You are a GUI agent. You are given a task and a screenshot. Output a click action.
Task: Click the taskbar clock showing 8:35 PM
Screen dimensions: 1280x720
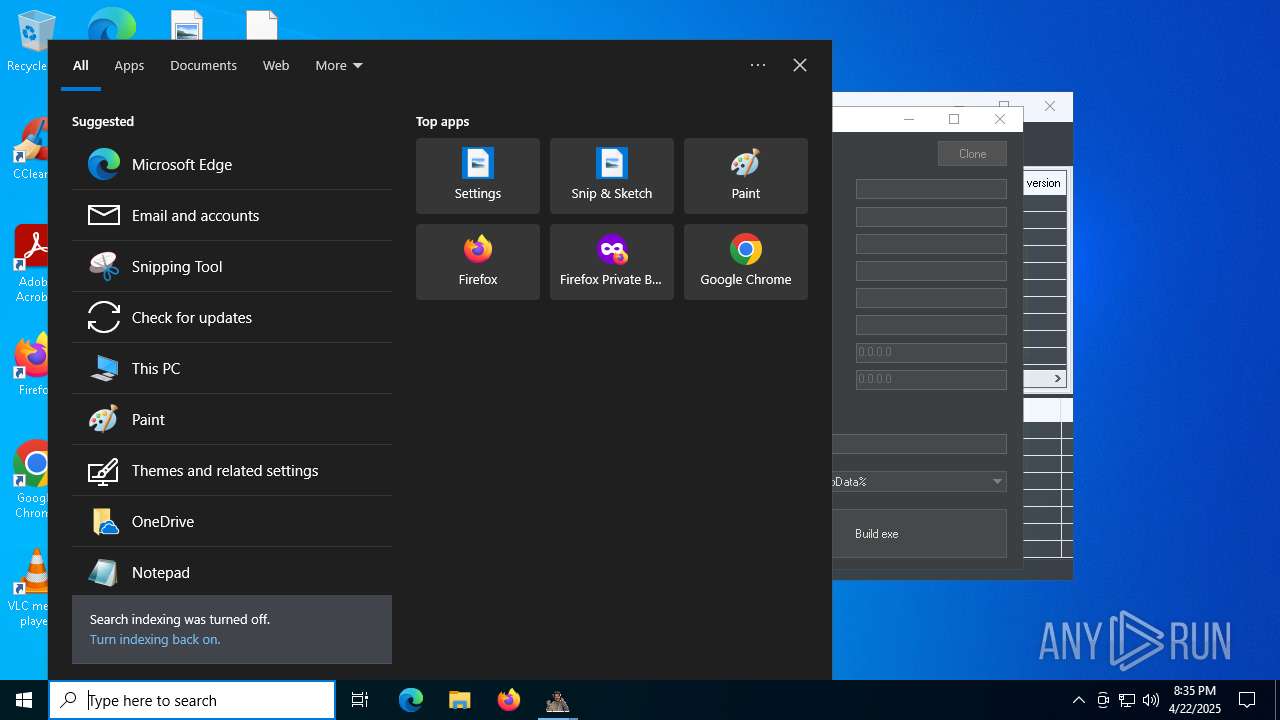click(1195, 700)
